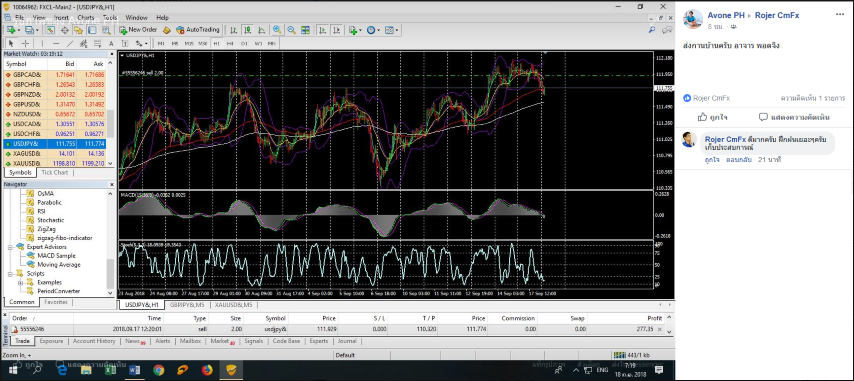Image resolution: width=854 pixels, height=381 pixels.
Task: Open the File menu
Action: [19, 17]
